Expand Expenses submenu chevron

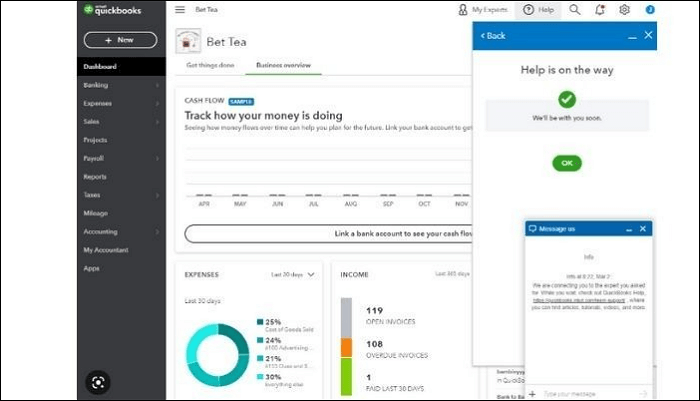[157, 103]
